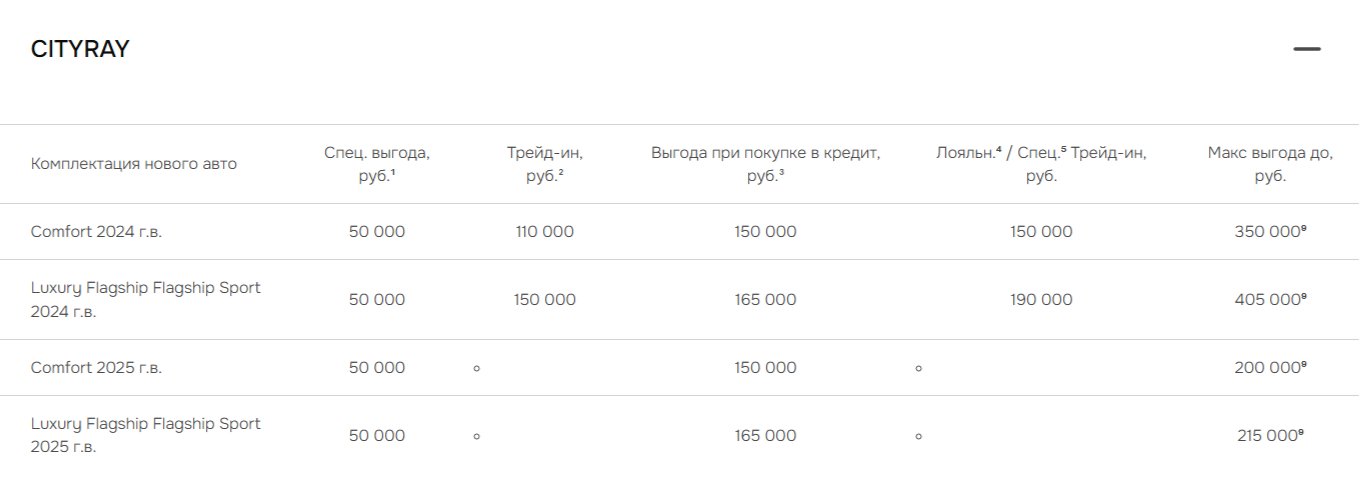The width and height of the screenshot is (1359, 498).
Task: Click the 110 000 trade-in value
Action: (x=545, y=231)
